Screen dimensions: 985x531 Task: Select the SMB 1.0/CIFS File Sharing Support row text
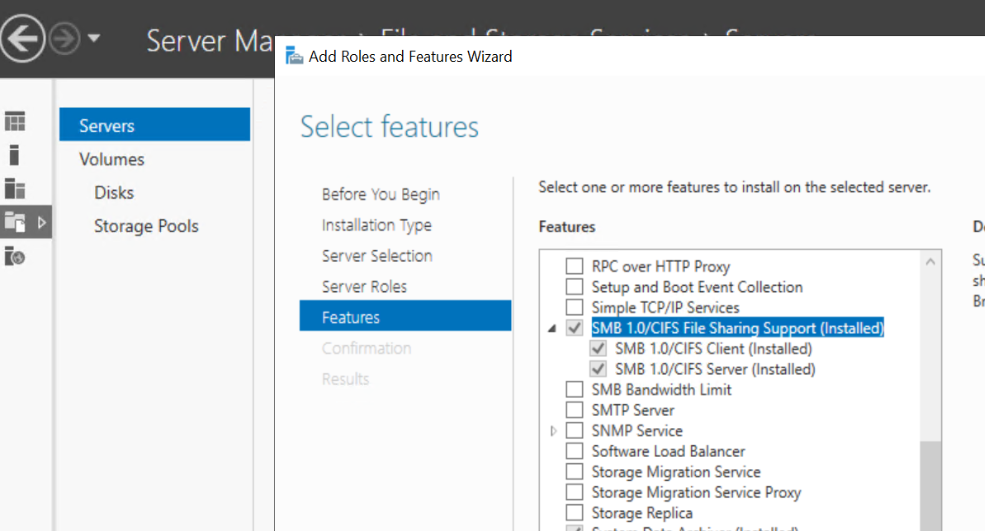[x=737, y=327]
